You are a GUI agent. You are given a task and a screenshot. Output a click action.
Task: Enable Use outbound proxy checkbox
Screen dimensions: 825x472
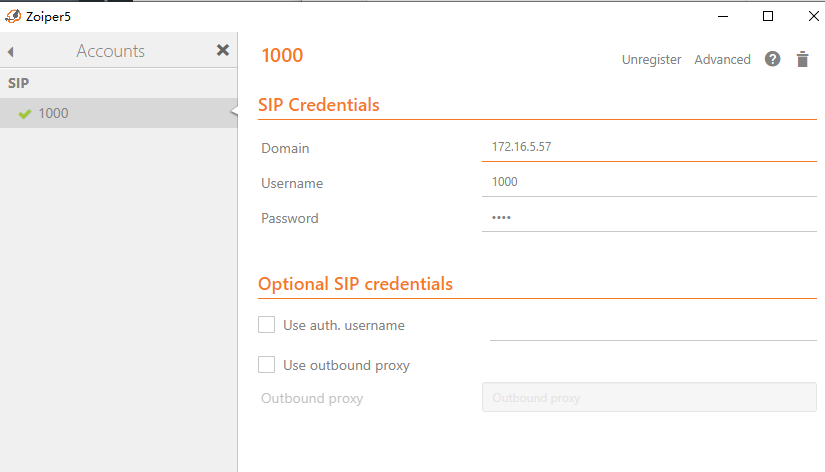tap(266, 364)
